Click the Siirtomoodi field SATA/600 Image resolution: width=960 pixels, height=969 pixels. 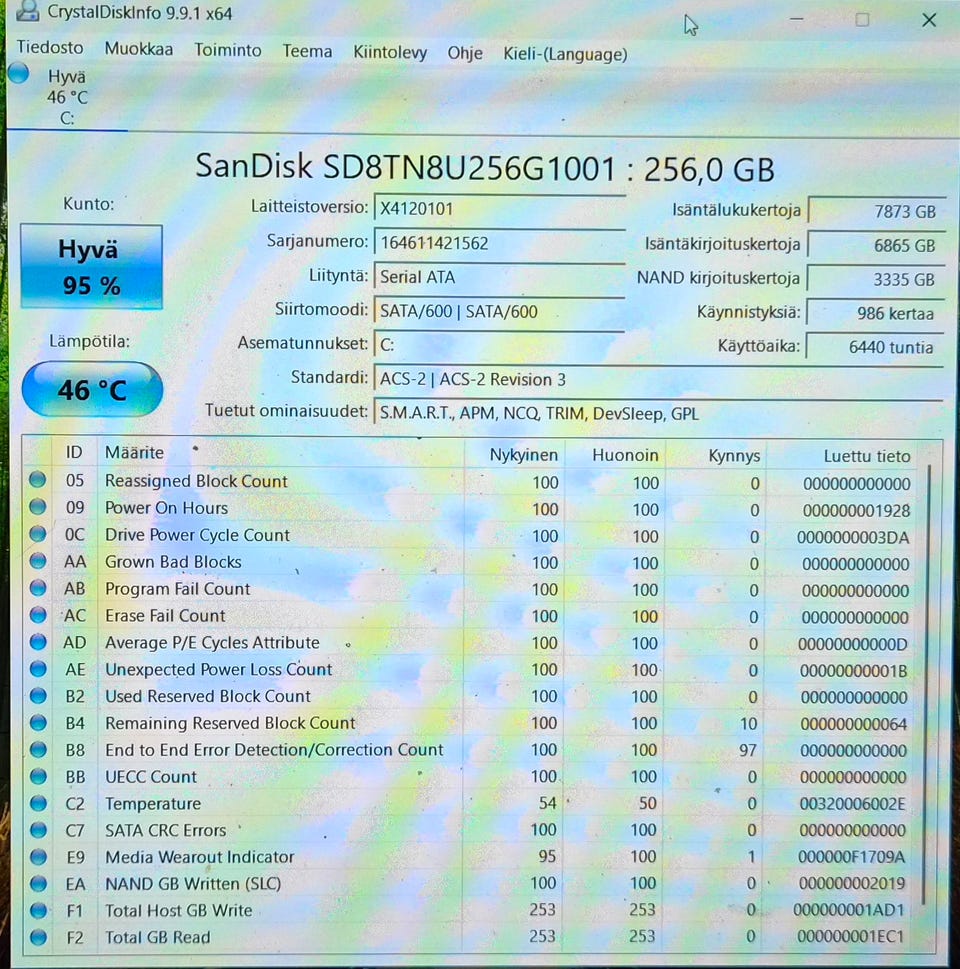point(499,311)
